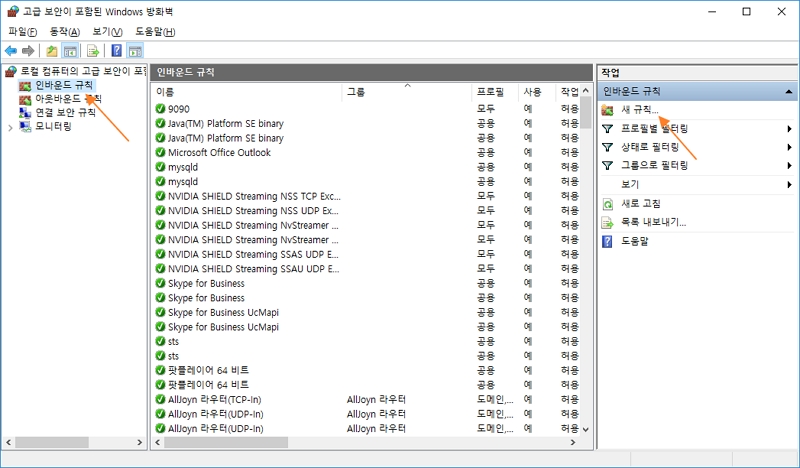The height and width of the screenshot is (468, 800).
Task: Click the Up one level folder icon
Action: 52,51
